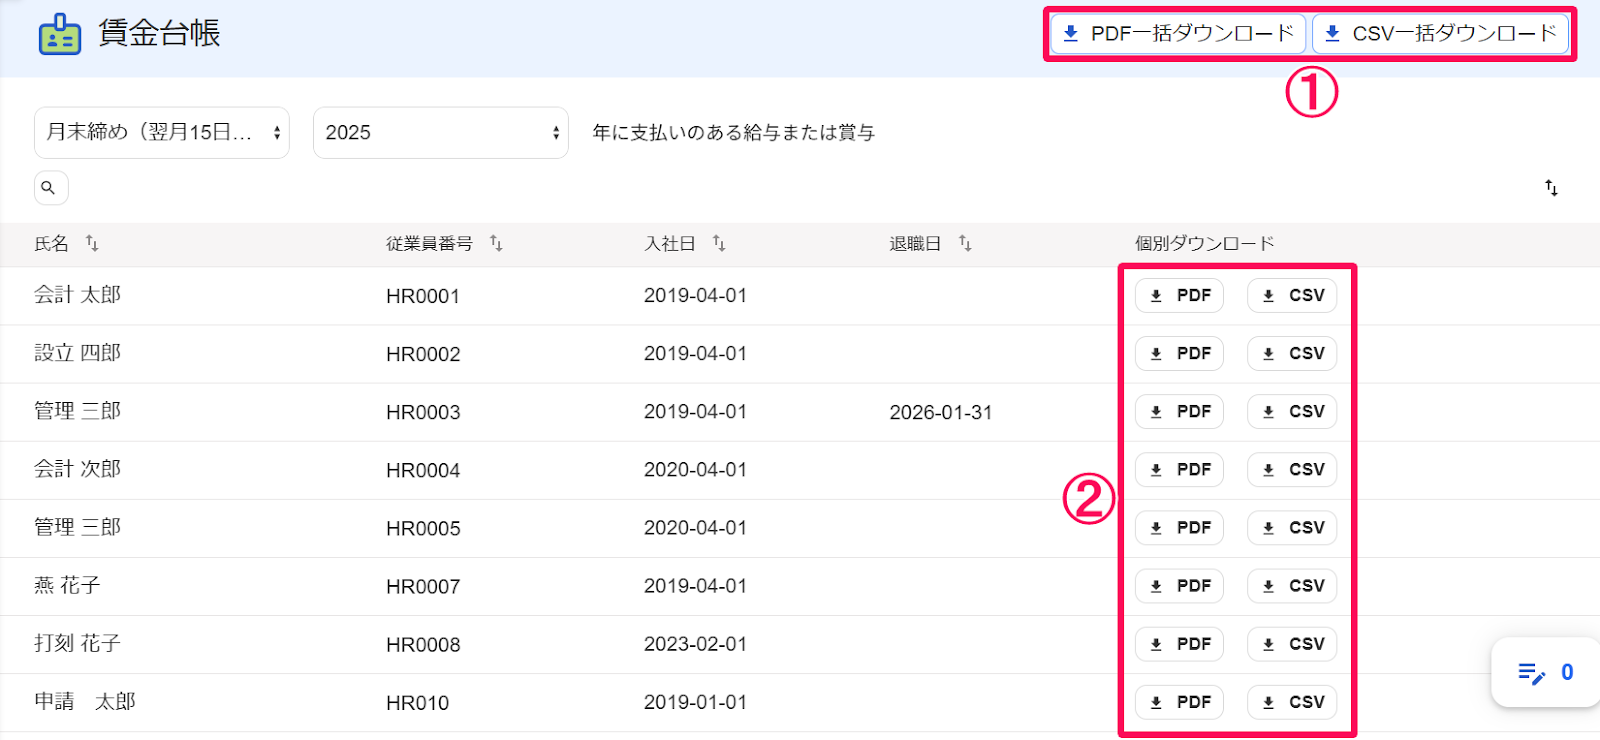Download CSV for 打刻 花子 HR0008

(1292, 644)
